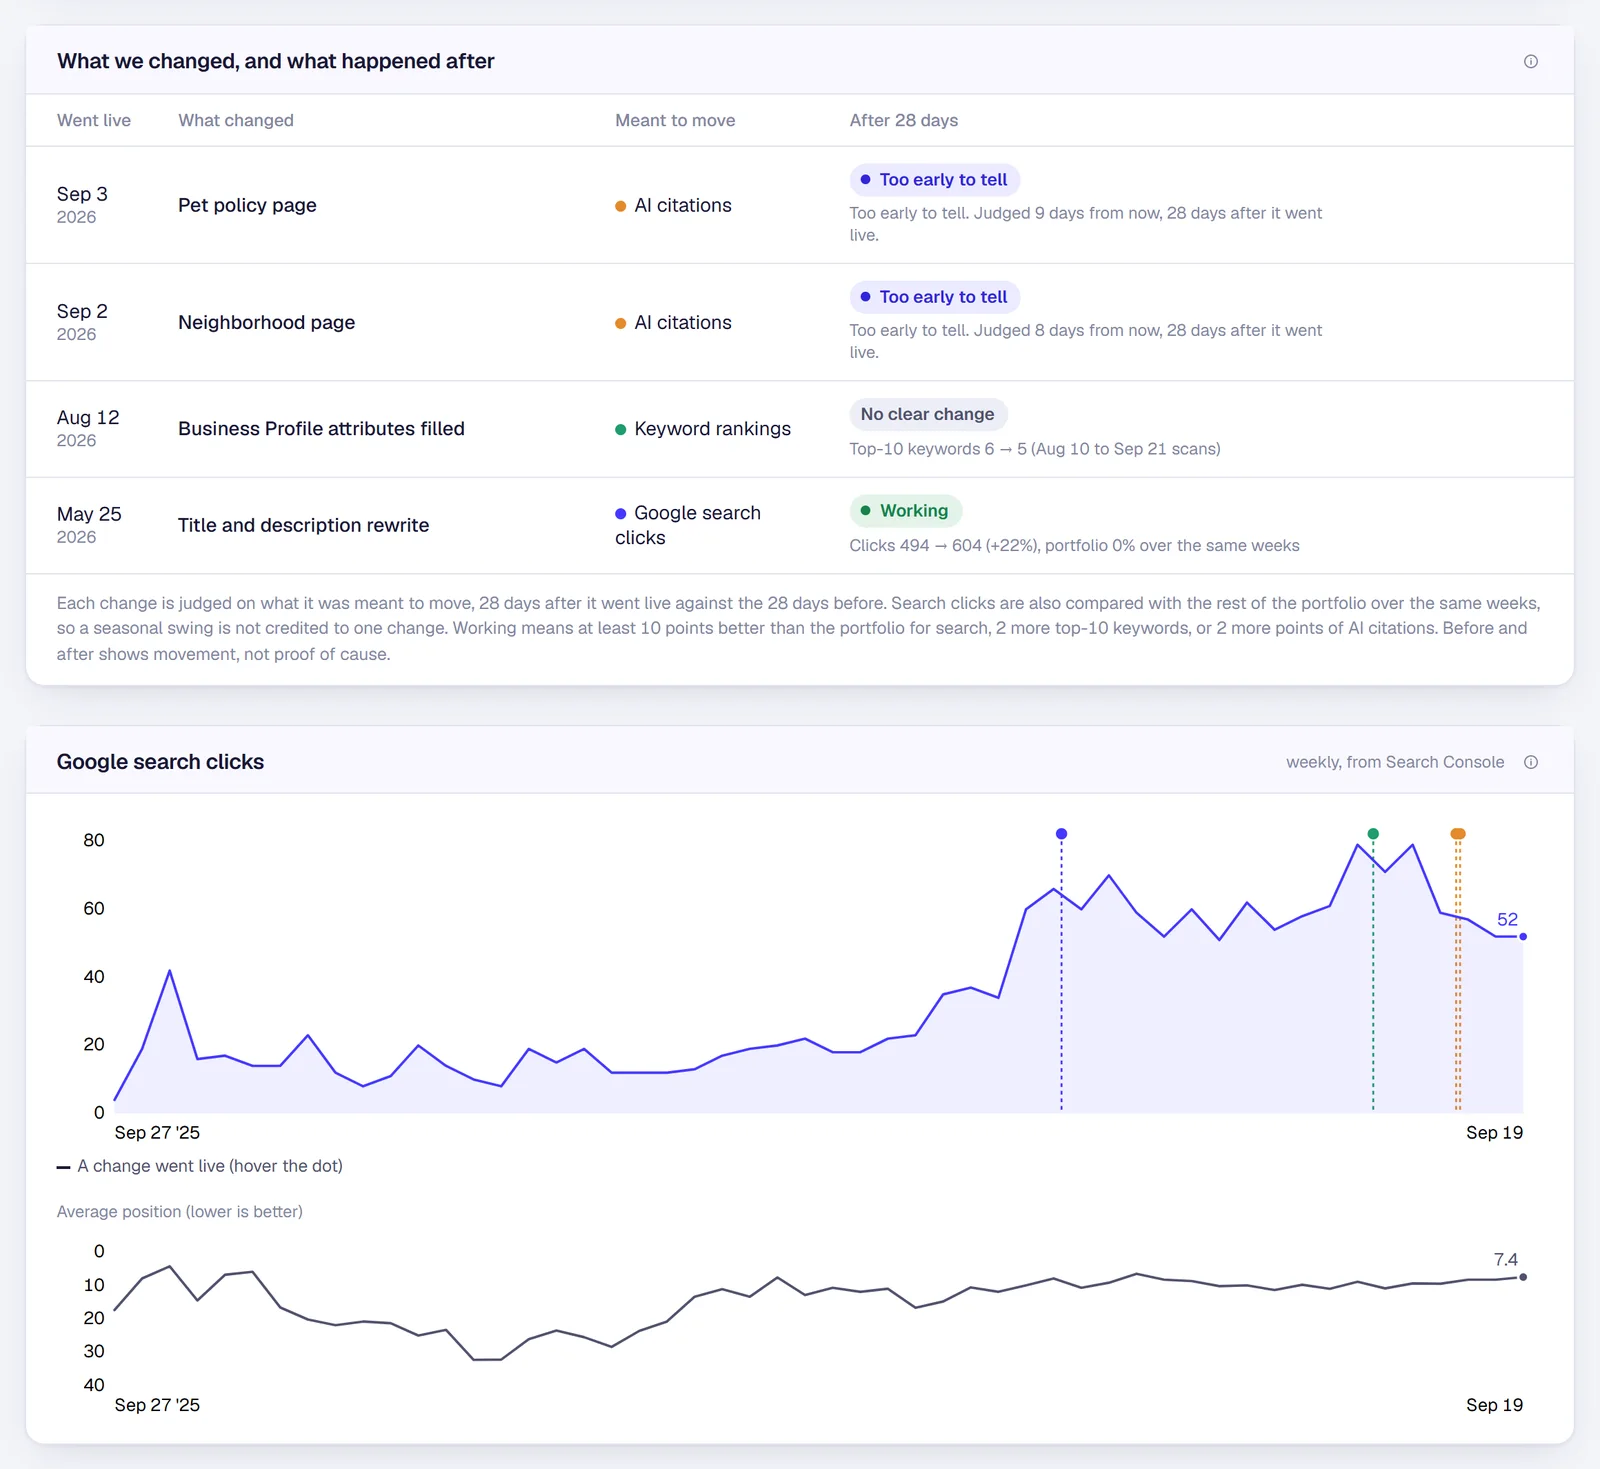The width and height of the screenshot is (1600, 1469).
Task: Click the '7.4' latest value on position chart
Action: pyautogui.click(x=1505, y=1260)
